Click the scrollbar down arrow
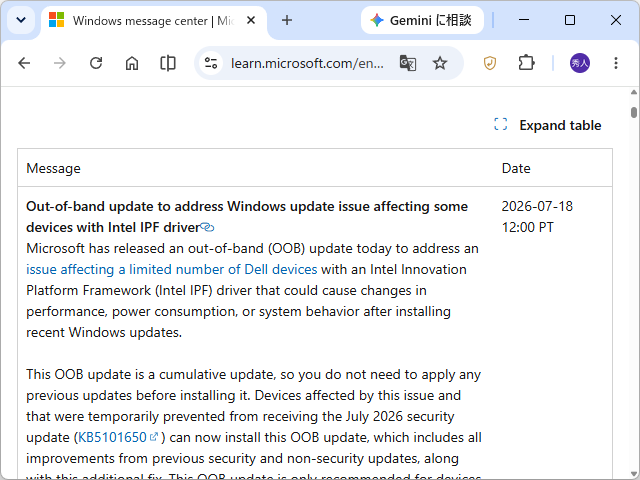This screenshot has height=480, width=640. click(x=633, y=473)
